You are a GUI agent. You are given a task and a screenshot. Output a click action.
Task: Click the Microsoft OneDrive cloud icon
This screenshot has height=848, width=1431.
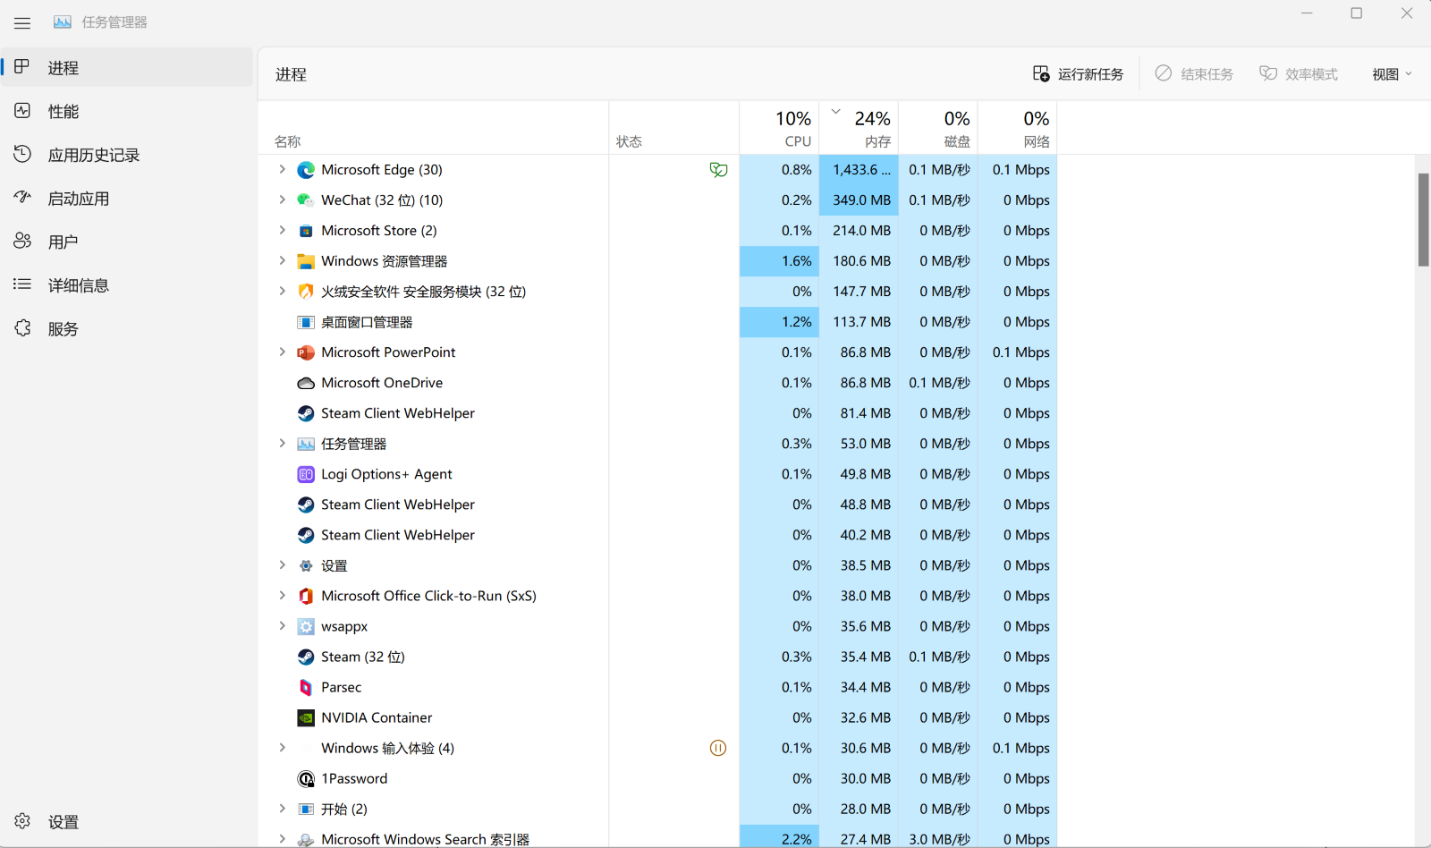pyautogui.click(x=306, y=383)
